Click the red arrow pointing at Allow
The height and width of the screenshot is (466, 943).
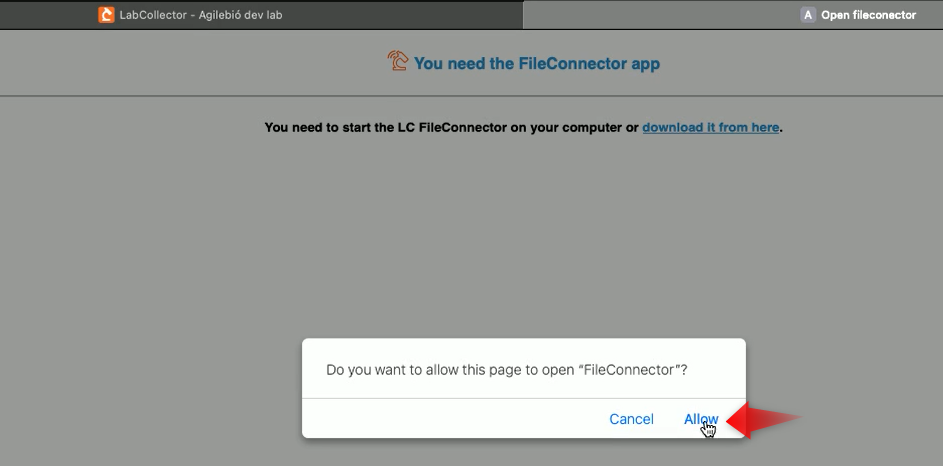(x=764, y=419)
